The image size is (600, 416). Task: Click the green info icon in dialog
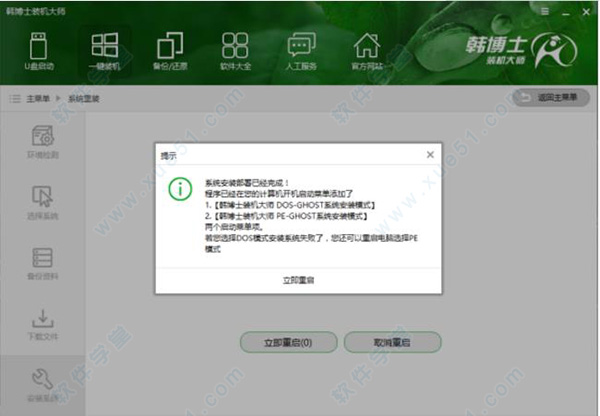pyautogui.click(x=180, y=189)
